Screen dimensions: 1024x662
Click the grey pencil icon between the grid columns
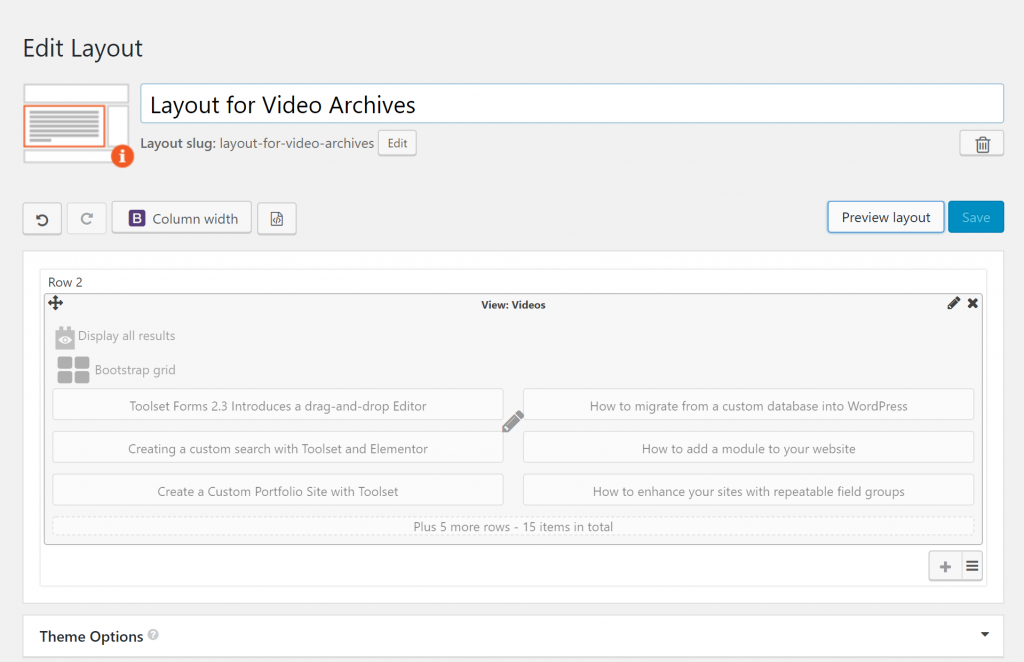pyautogui.click(x=513, y=421)
